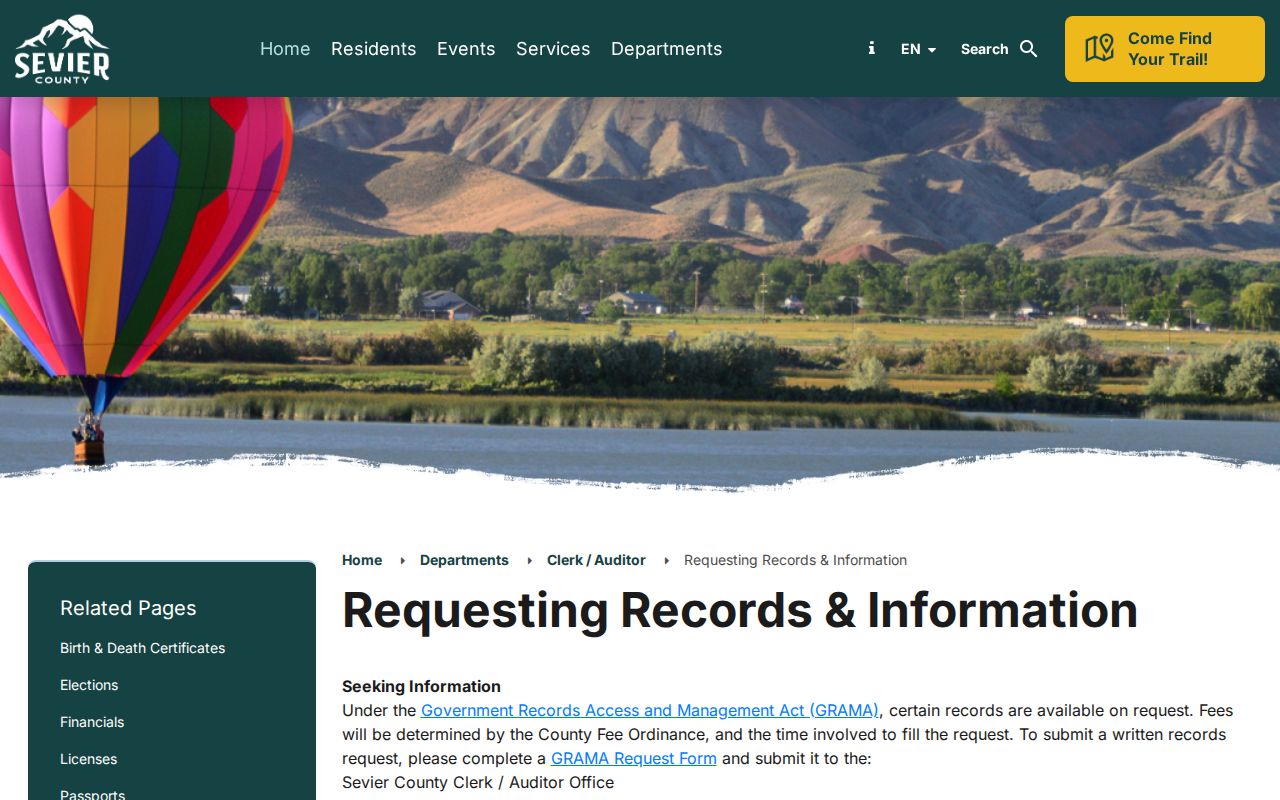Viewport: 1280px width, 800px height.
Task: Open the information icon in header
Action: click(871, 48)
